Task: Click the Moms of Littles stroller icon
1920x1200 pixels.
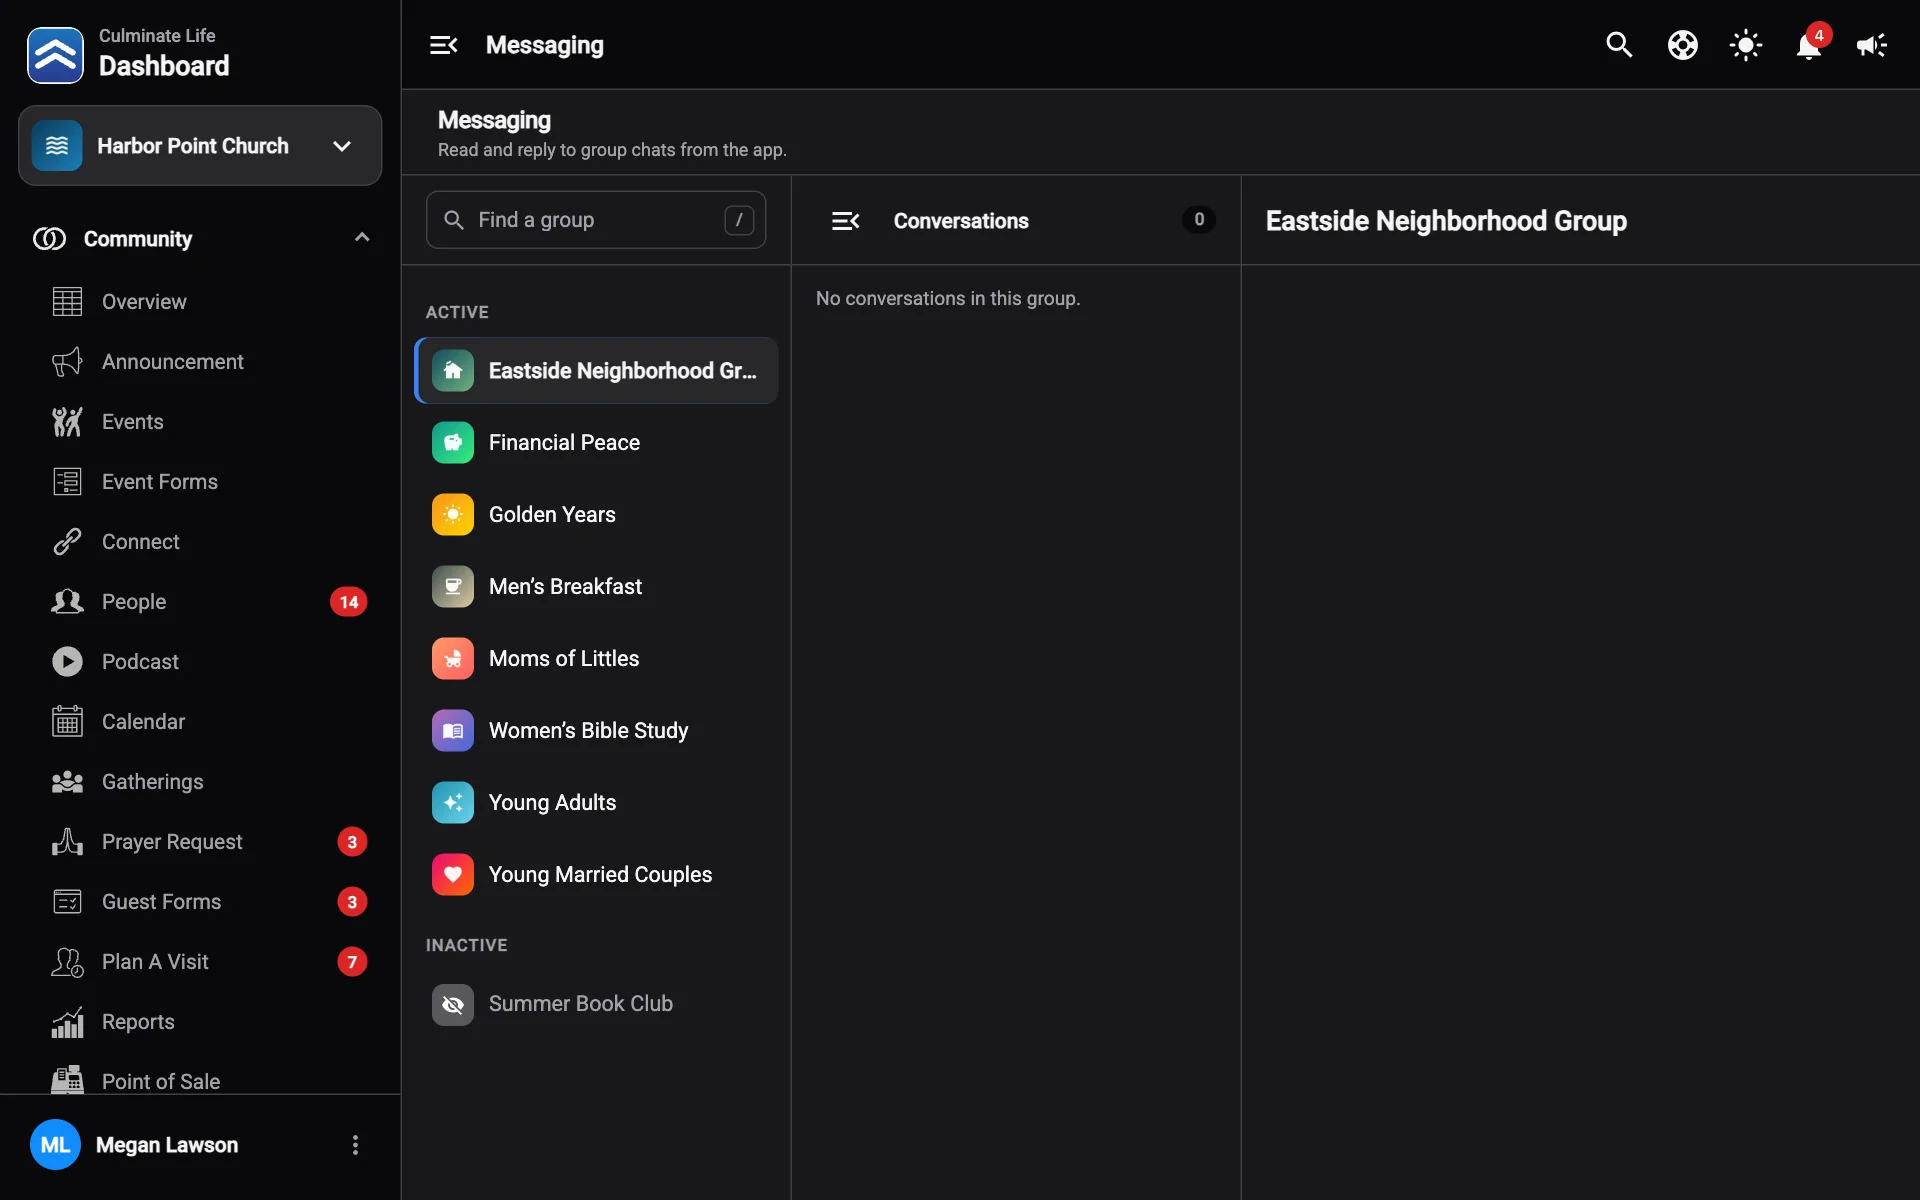Action: (x=453, y=659)
